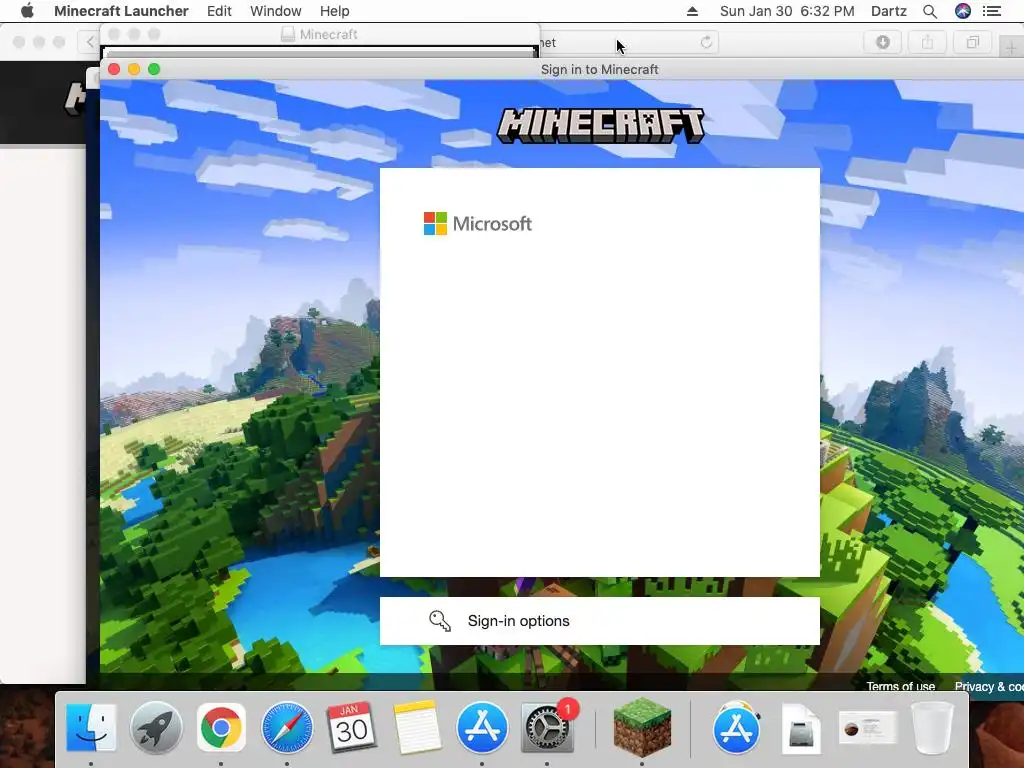Click the key icon beside Sign-in options

tap(440, 621)
